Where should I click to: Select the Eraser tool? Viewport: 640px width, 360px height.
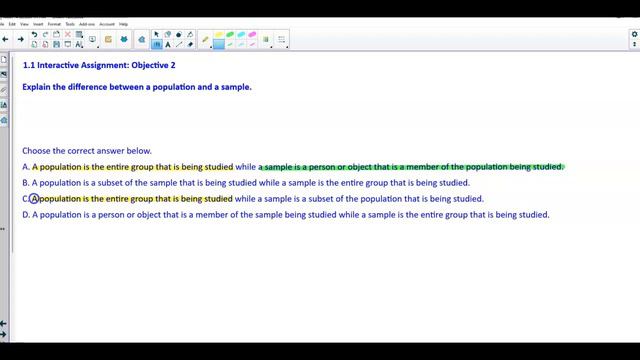pyautogui.click(x=190, y=44)
